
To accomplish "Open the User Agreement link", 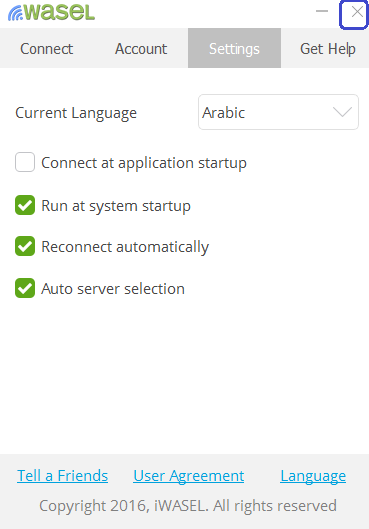I will pos(189,476).
